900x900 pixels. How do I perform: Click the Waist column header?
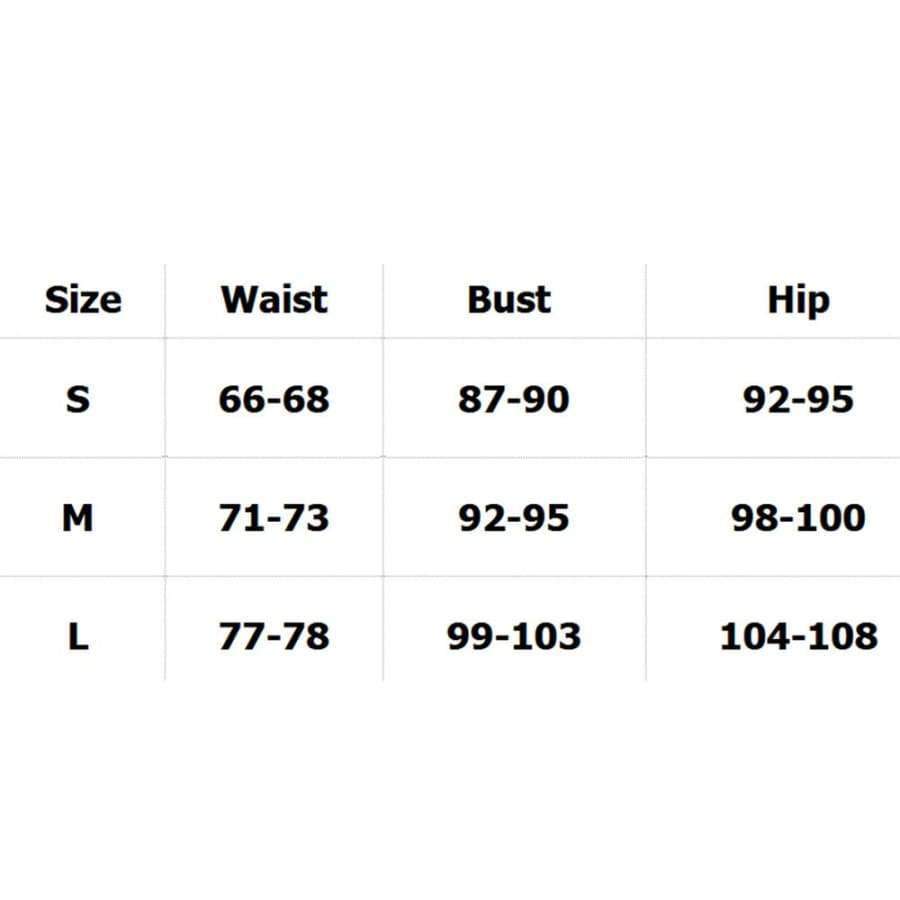point(274,299)
